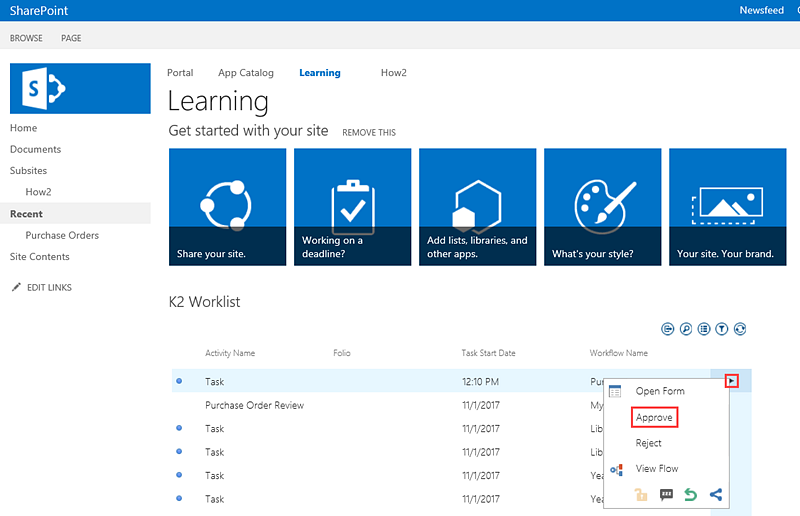Viewport: 800px width, 516px height.
Task: Select Reject in the task context menu
Action: (649, 443)
